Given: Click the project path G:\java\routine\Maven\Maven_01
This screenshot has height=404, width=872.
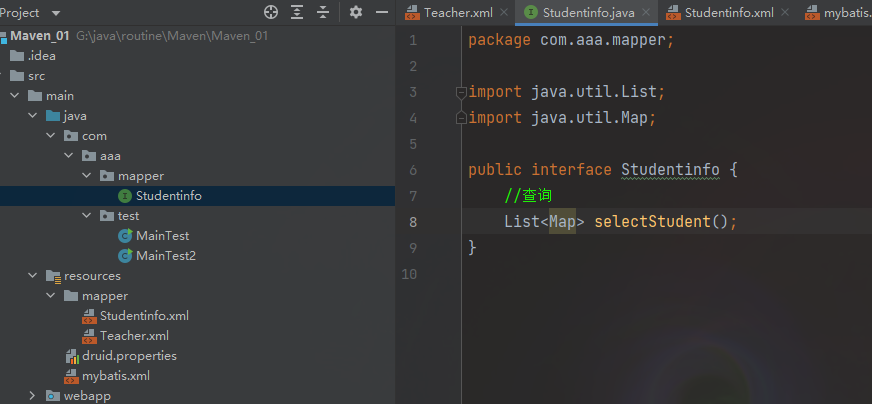Looking at the screenshot, I should click(x=172, y=36).
